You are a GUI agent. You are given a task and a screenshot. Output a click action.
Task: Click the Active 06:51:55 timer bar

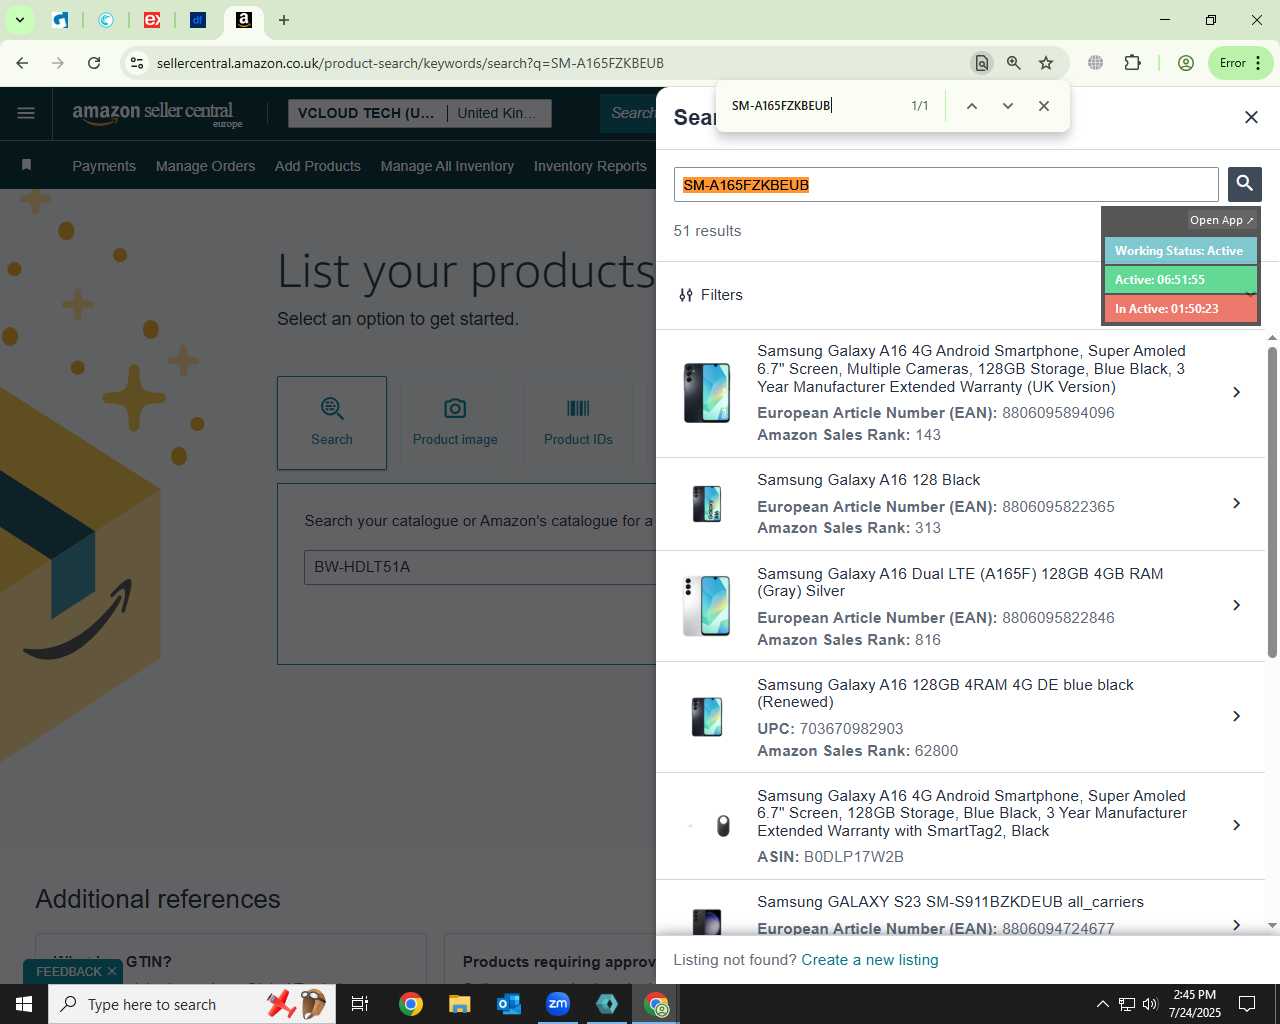tap(1180, 280)
